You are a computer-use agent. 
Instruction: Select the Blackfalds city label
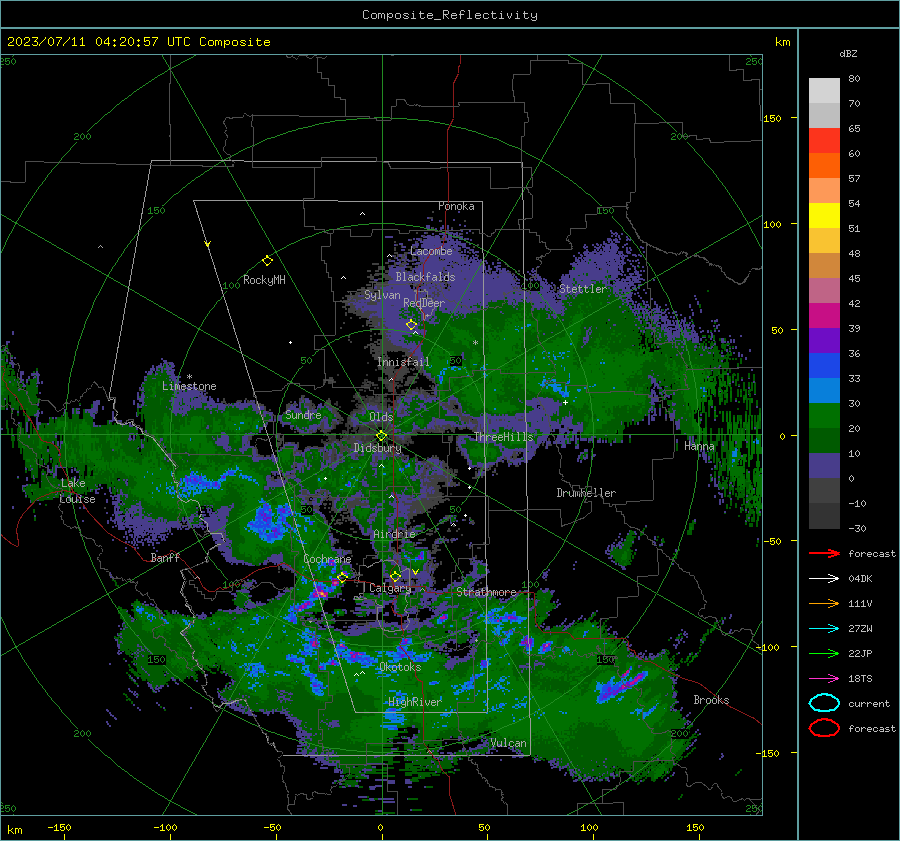(x=425, y=277)
